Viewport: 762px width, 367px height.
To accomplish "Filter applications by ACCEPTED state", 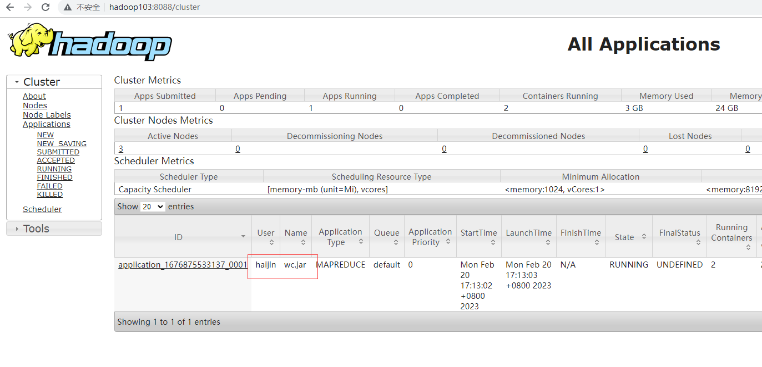I will [56, 160].
